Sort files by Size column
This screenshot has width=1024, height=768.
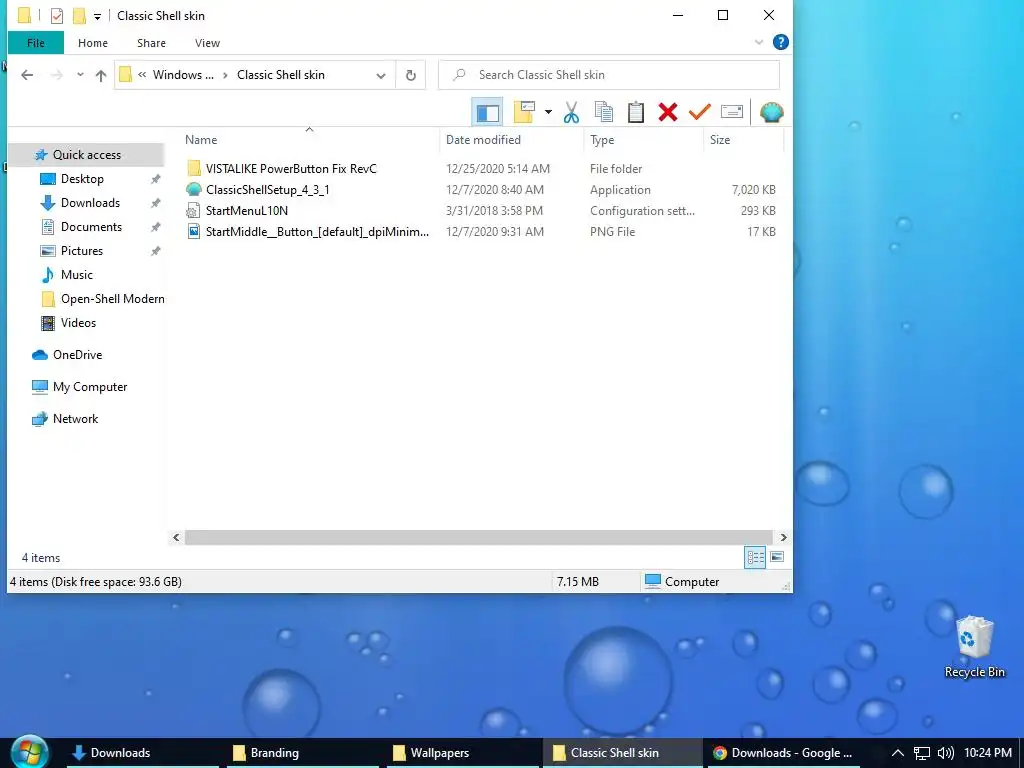(720, 140)
